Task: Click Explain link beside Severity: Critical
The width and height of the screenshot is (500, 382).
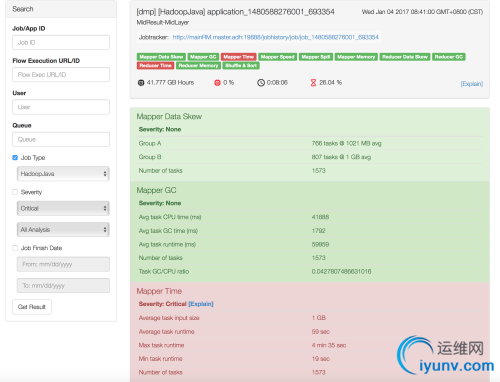Action: tap(201, 304)
